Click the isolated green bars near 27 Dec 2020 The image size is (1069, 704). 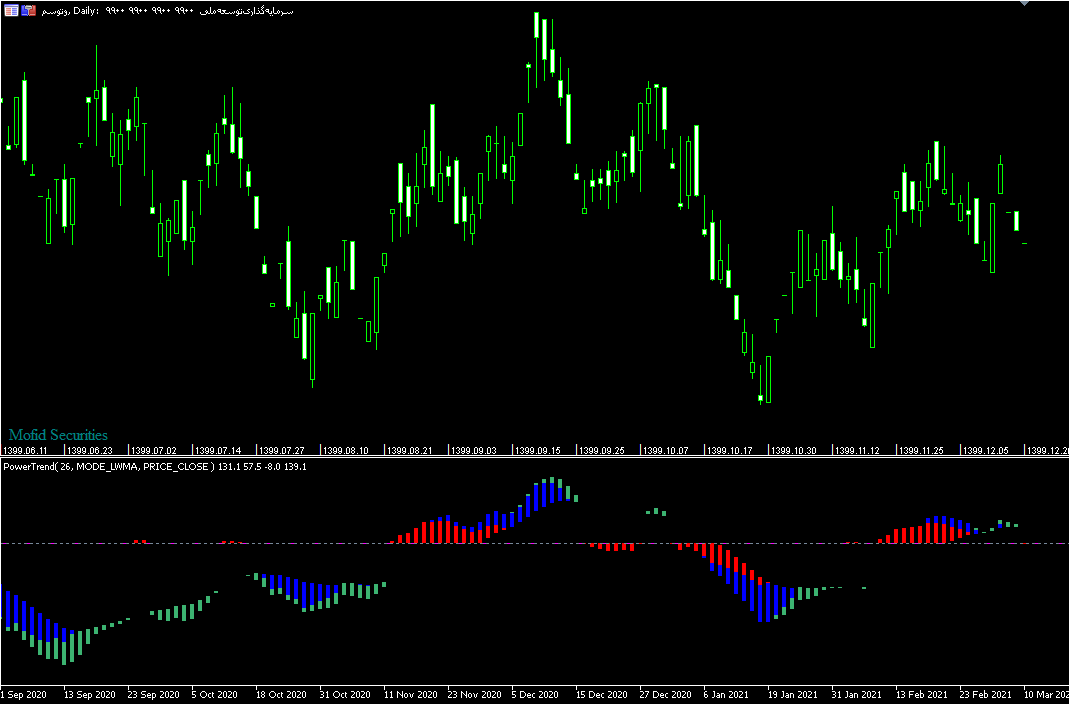coord(655,512)
